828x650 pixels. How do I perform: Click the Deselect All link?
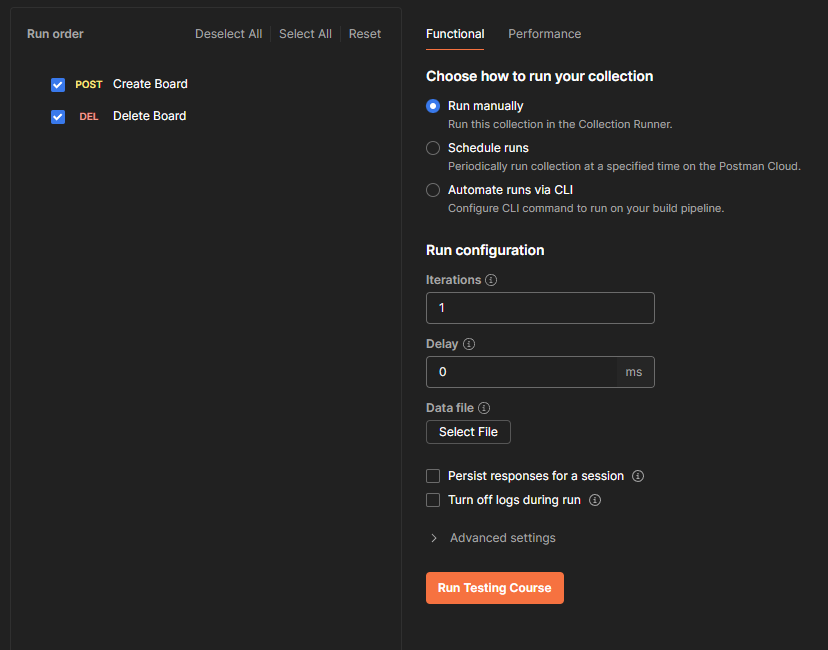[x=228, y=34]
